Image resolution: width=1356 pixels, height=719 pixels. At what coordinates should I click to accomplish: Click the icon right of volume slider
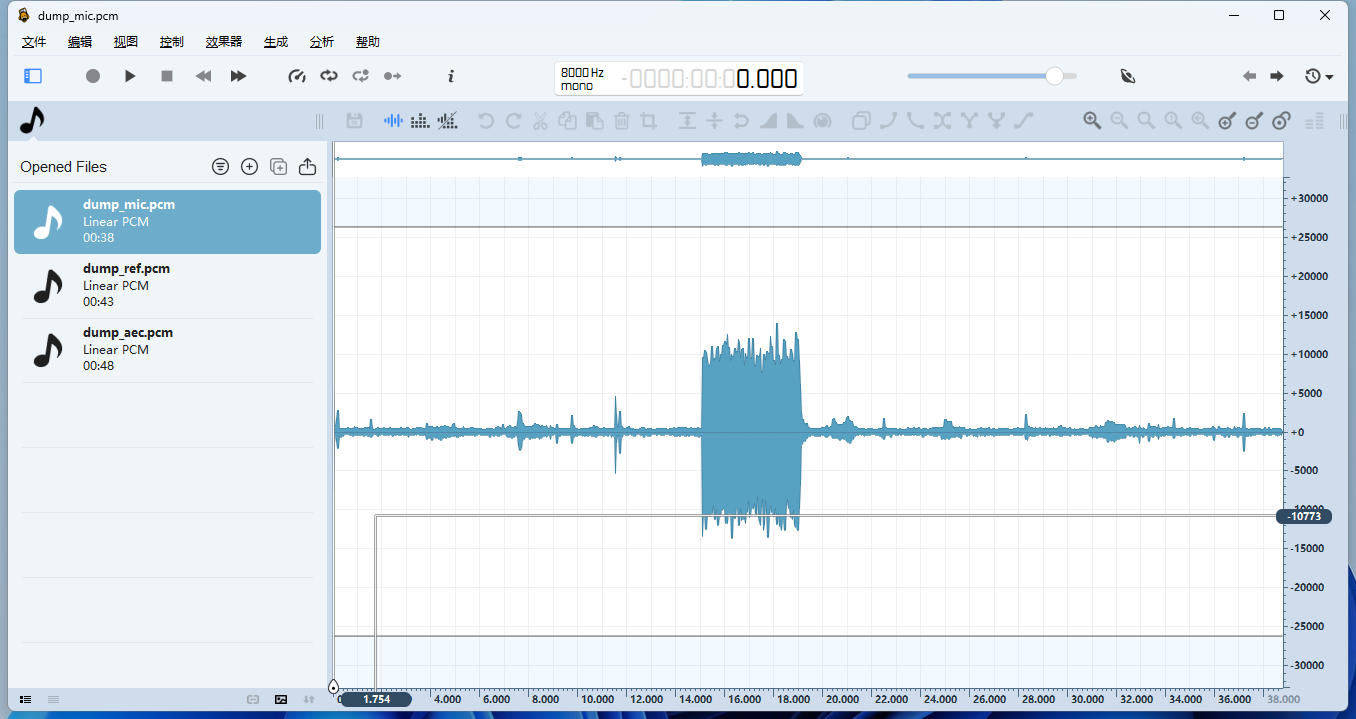(1129, 76)
